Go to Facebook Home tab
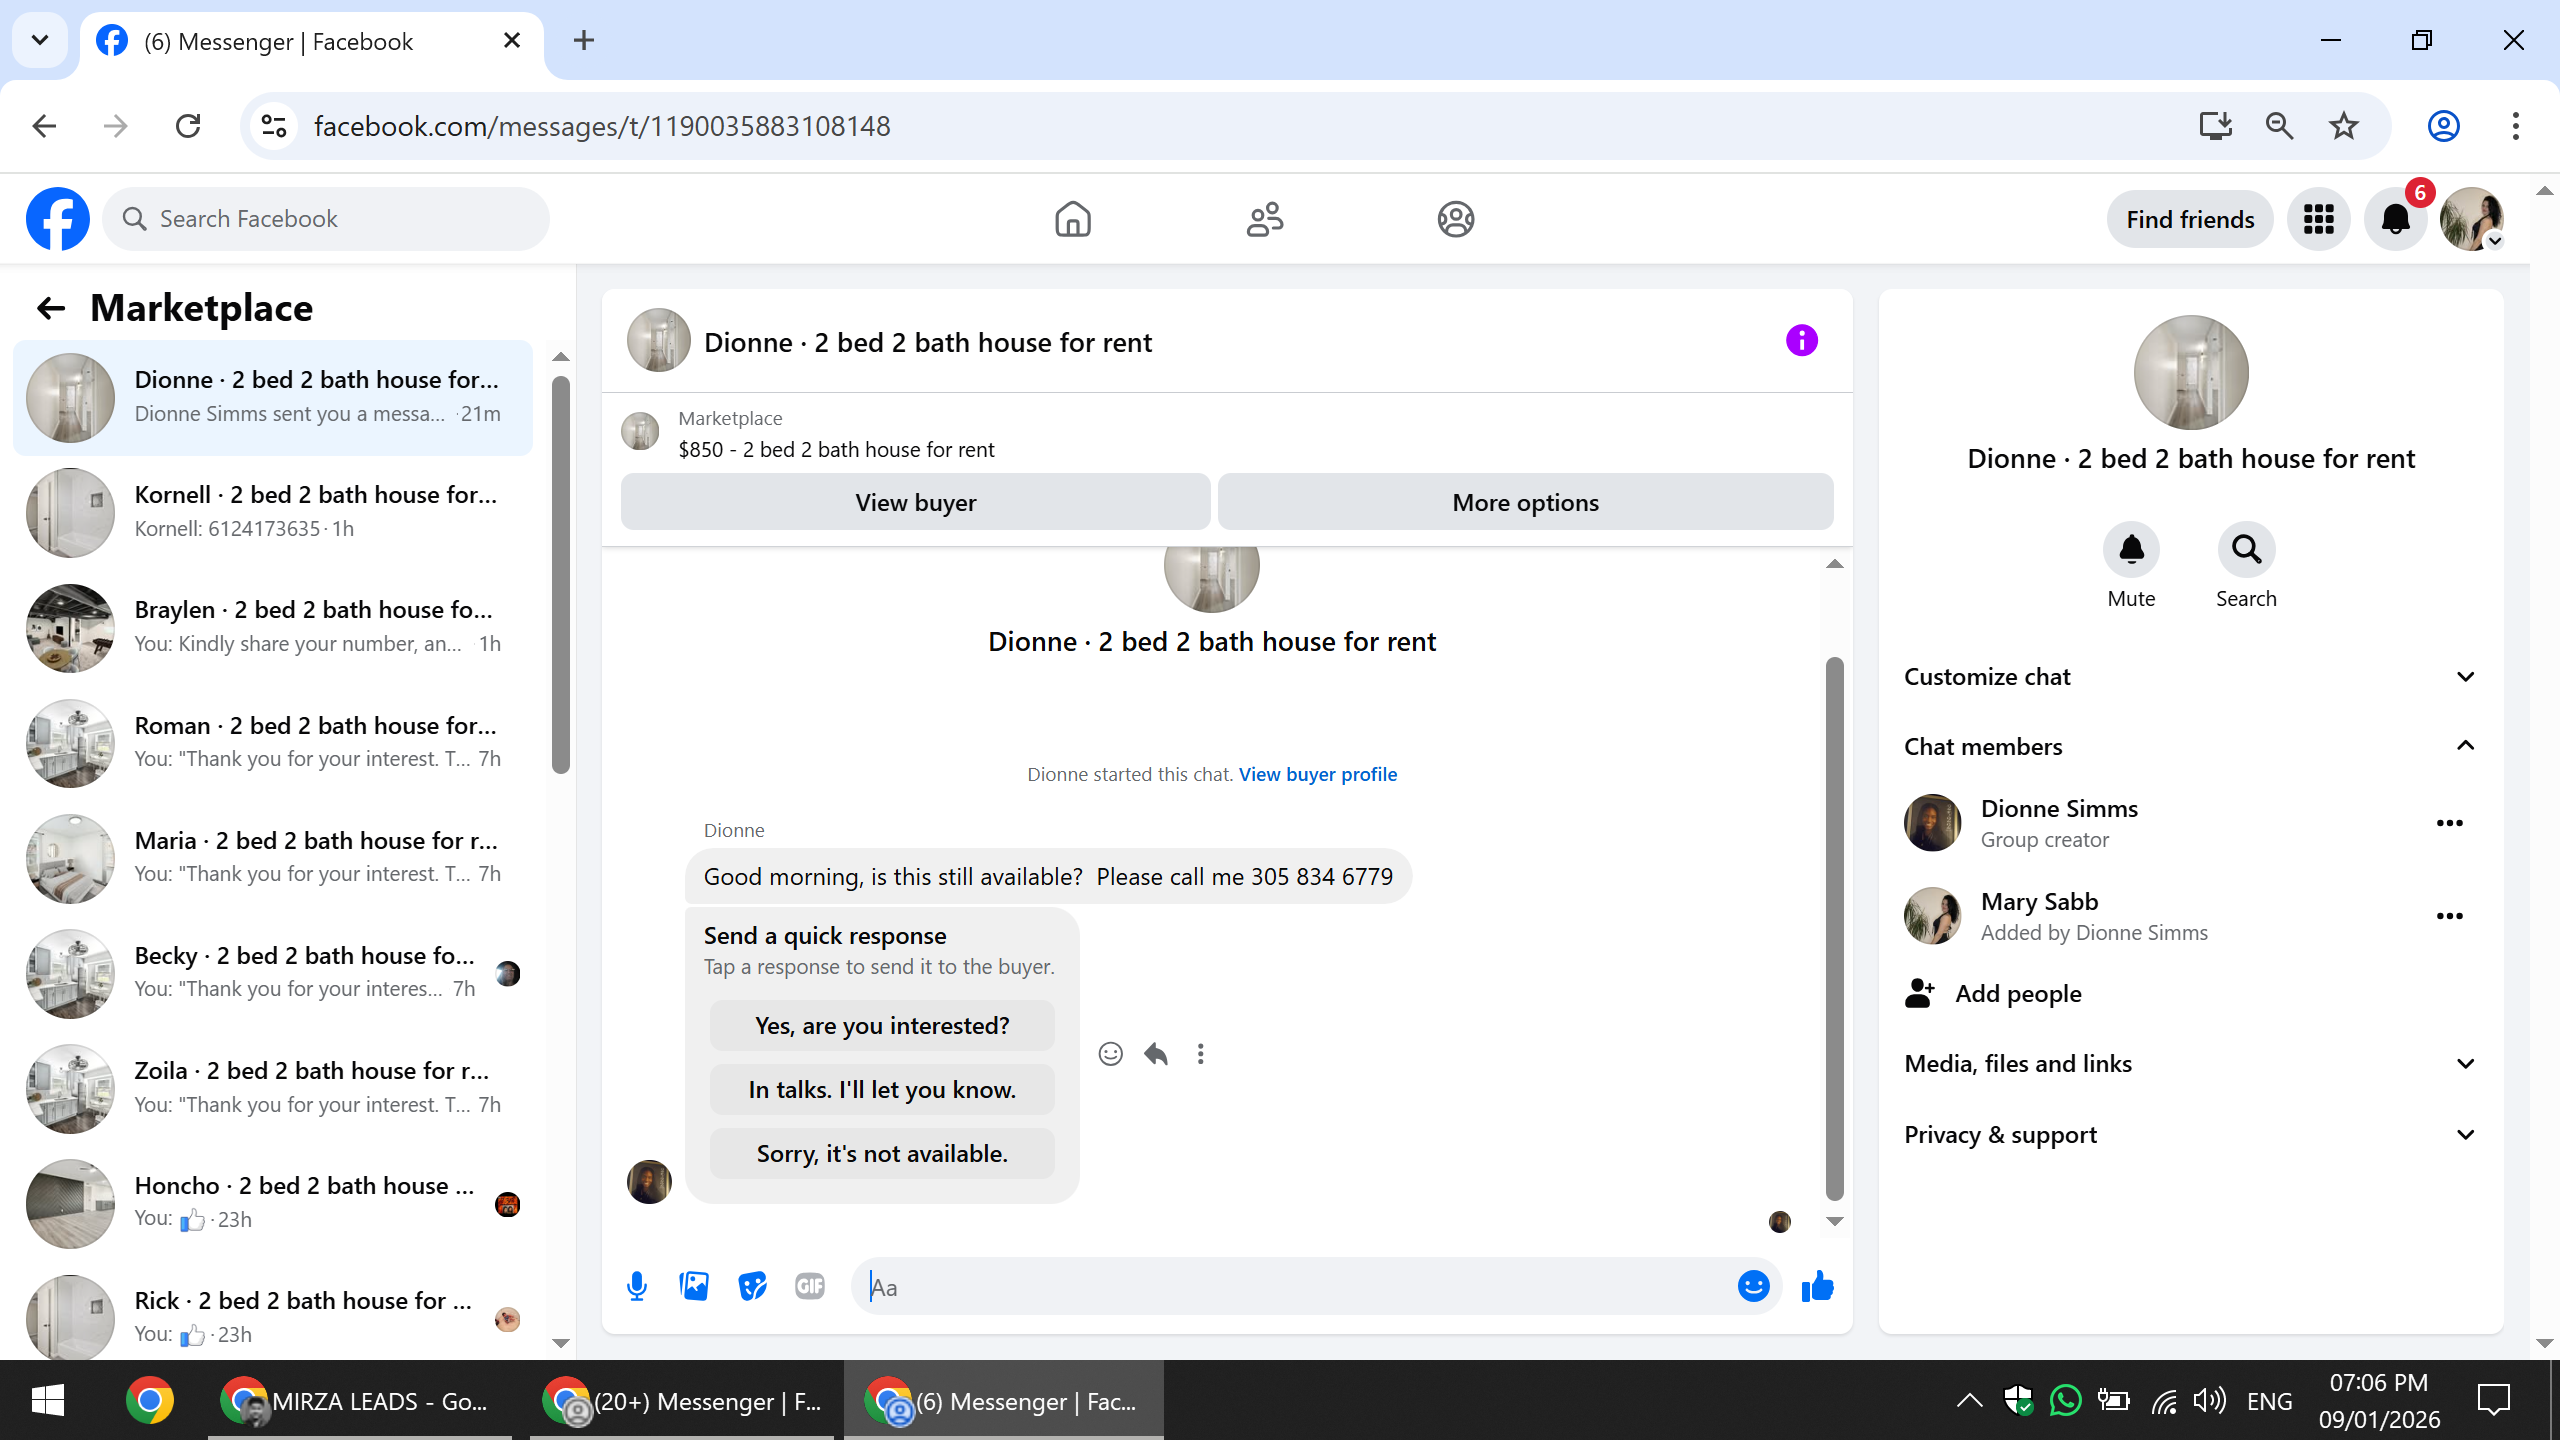 tap(1072, 219)
